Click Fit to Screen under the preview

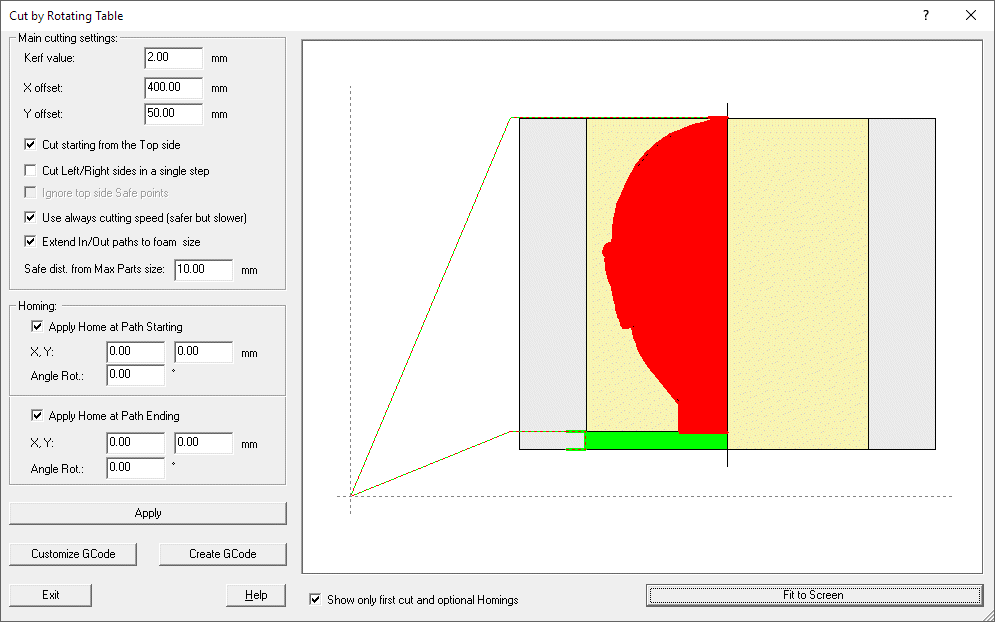tap(814, 594)
